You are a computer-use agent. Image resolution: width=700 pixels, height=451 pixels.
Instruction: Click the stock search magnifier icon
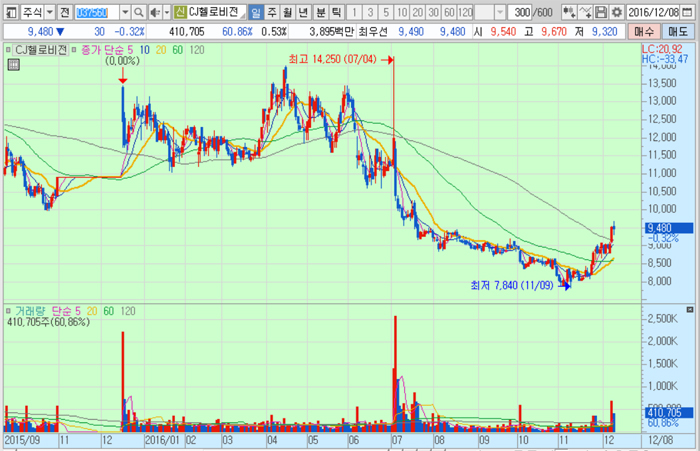(140, 13)
